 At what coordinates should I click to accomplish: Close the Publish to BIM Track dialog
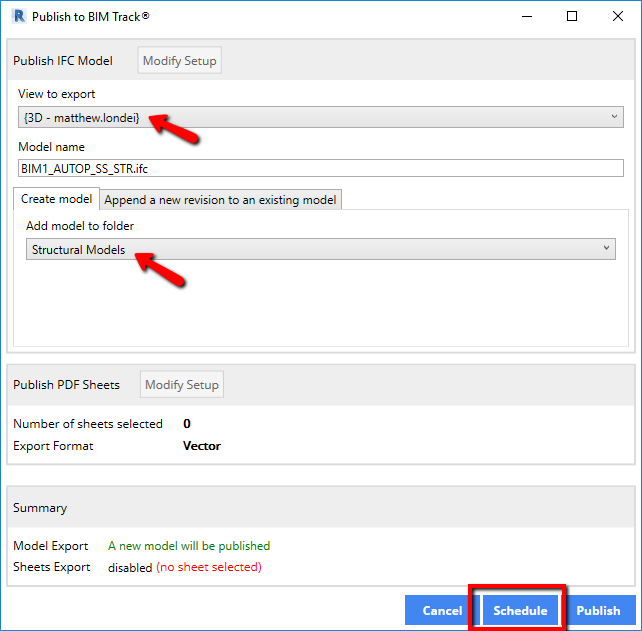click(x=618, y=16)
